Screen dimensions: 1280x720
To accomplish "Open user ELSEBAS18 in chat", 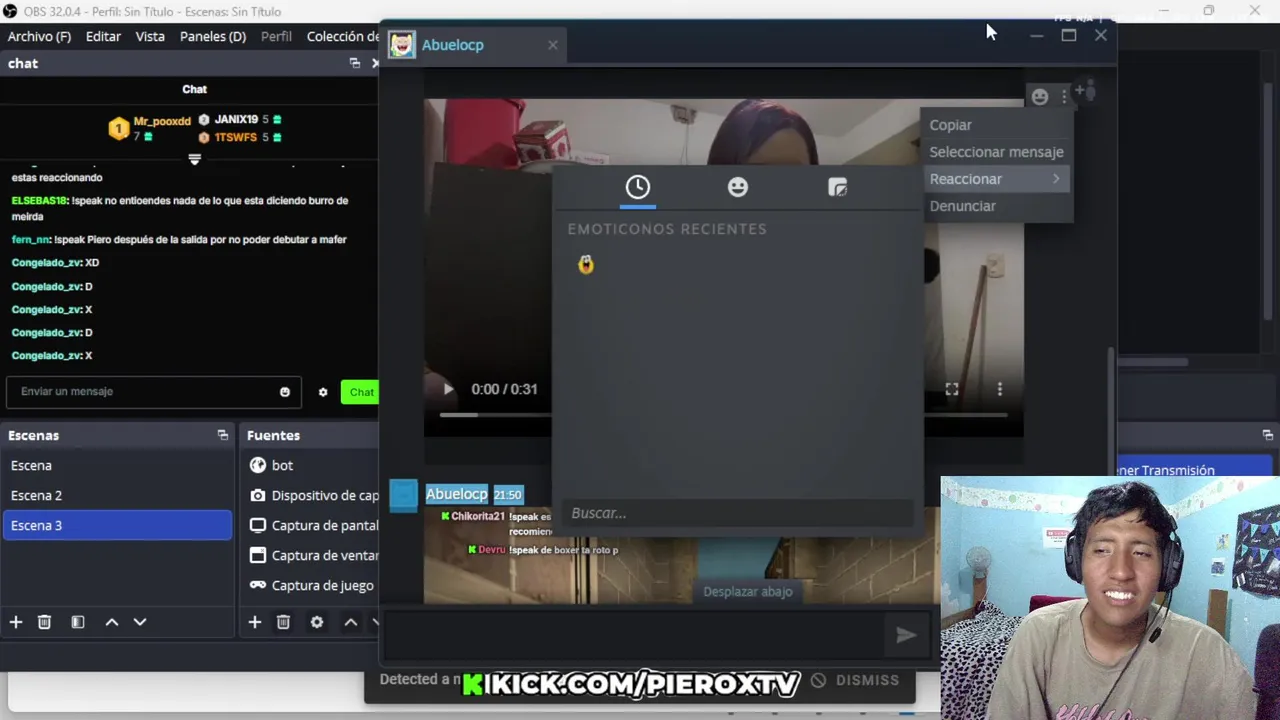I will tap(39, 200).
